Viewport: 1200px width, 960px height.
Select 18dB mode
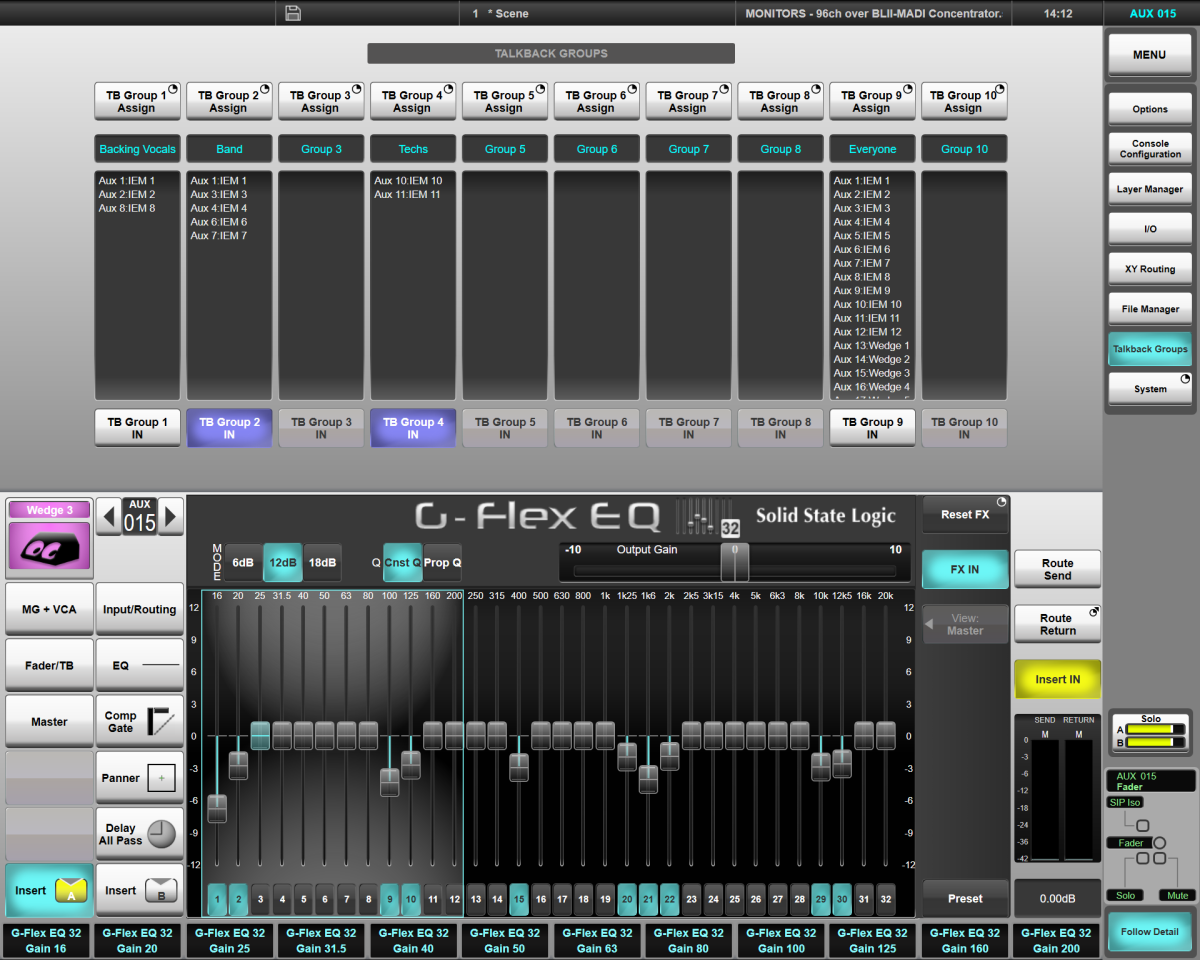[x=322, y=563]
